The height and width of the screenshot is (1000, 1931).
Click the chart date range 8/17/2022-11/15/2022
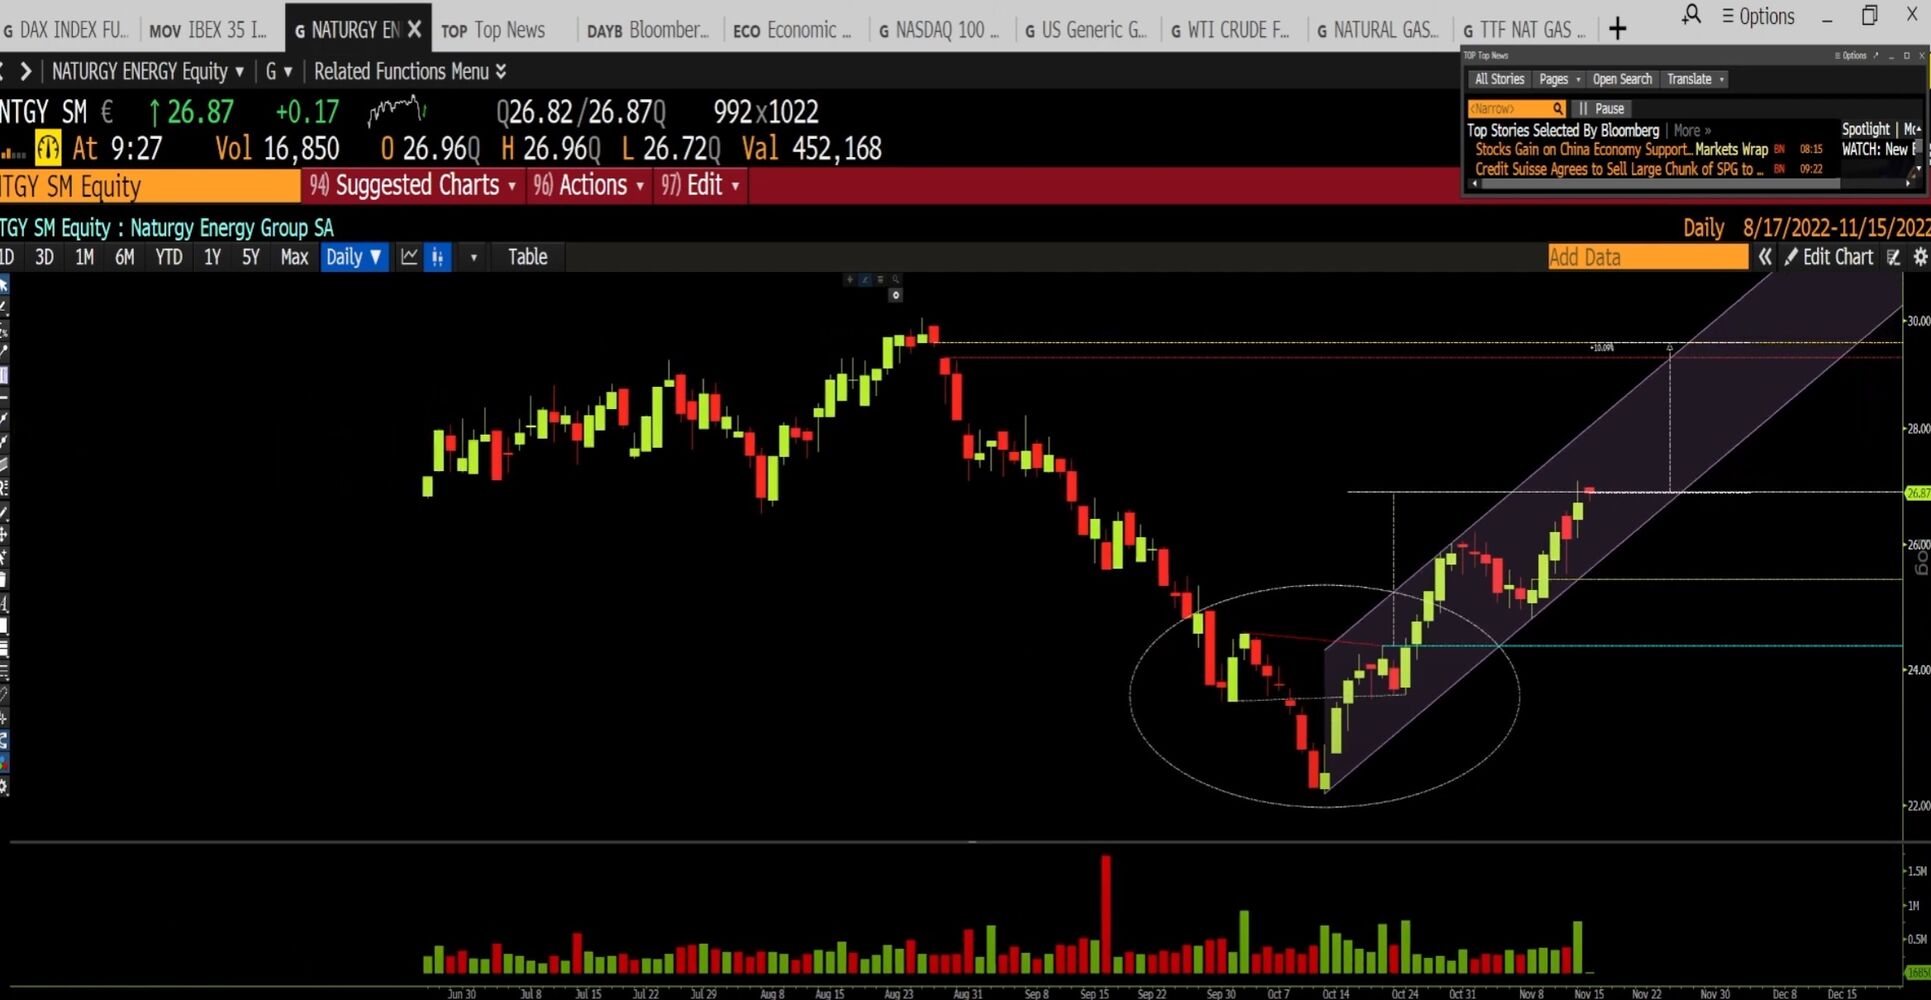pyautogui.click(x=1836, y=228)
